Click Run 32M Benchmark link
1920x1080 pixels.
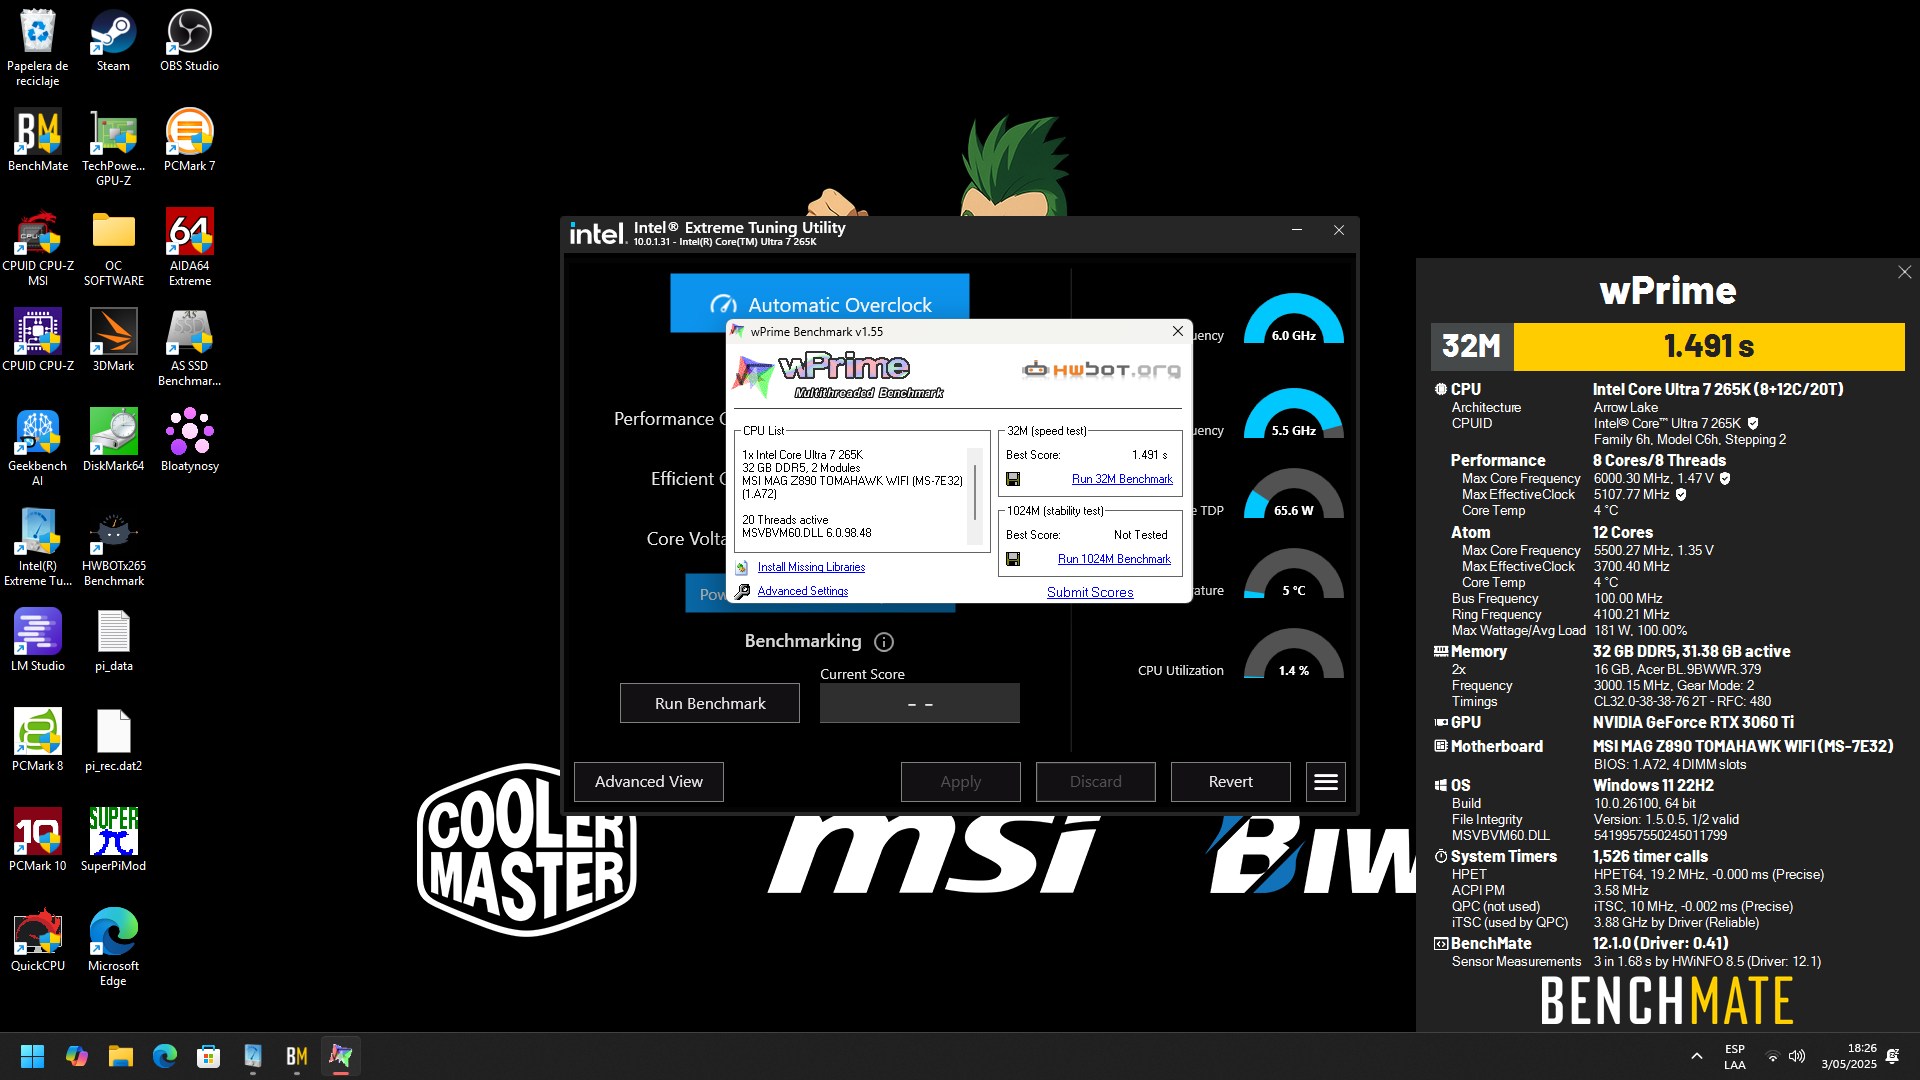pyautogui.click(x=1122, y=479)
